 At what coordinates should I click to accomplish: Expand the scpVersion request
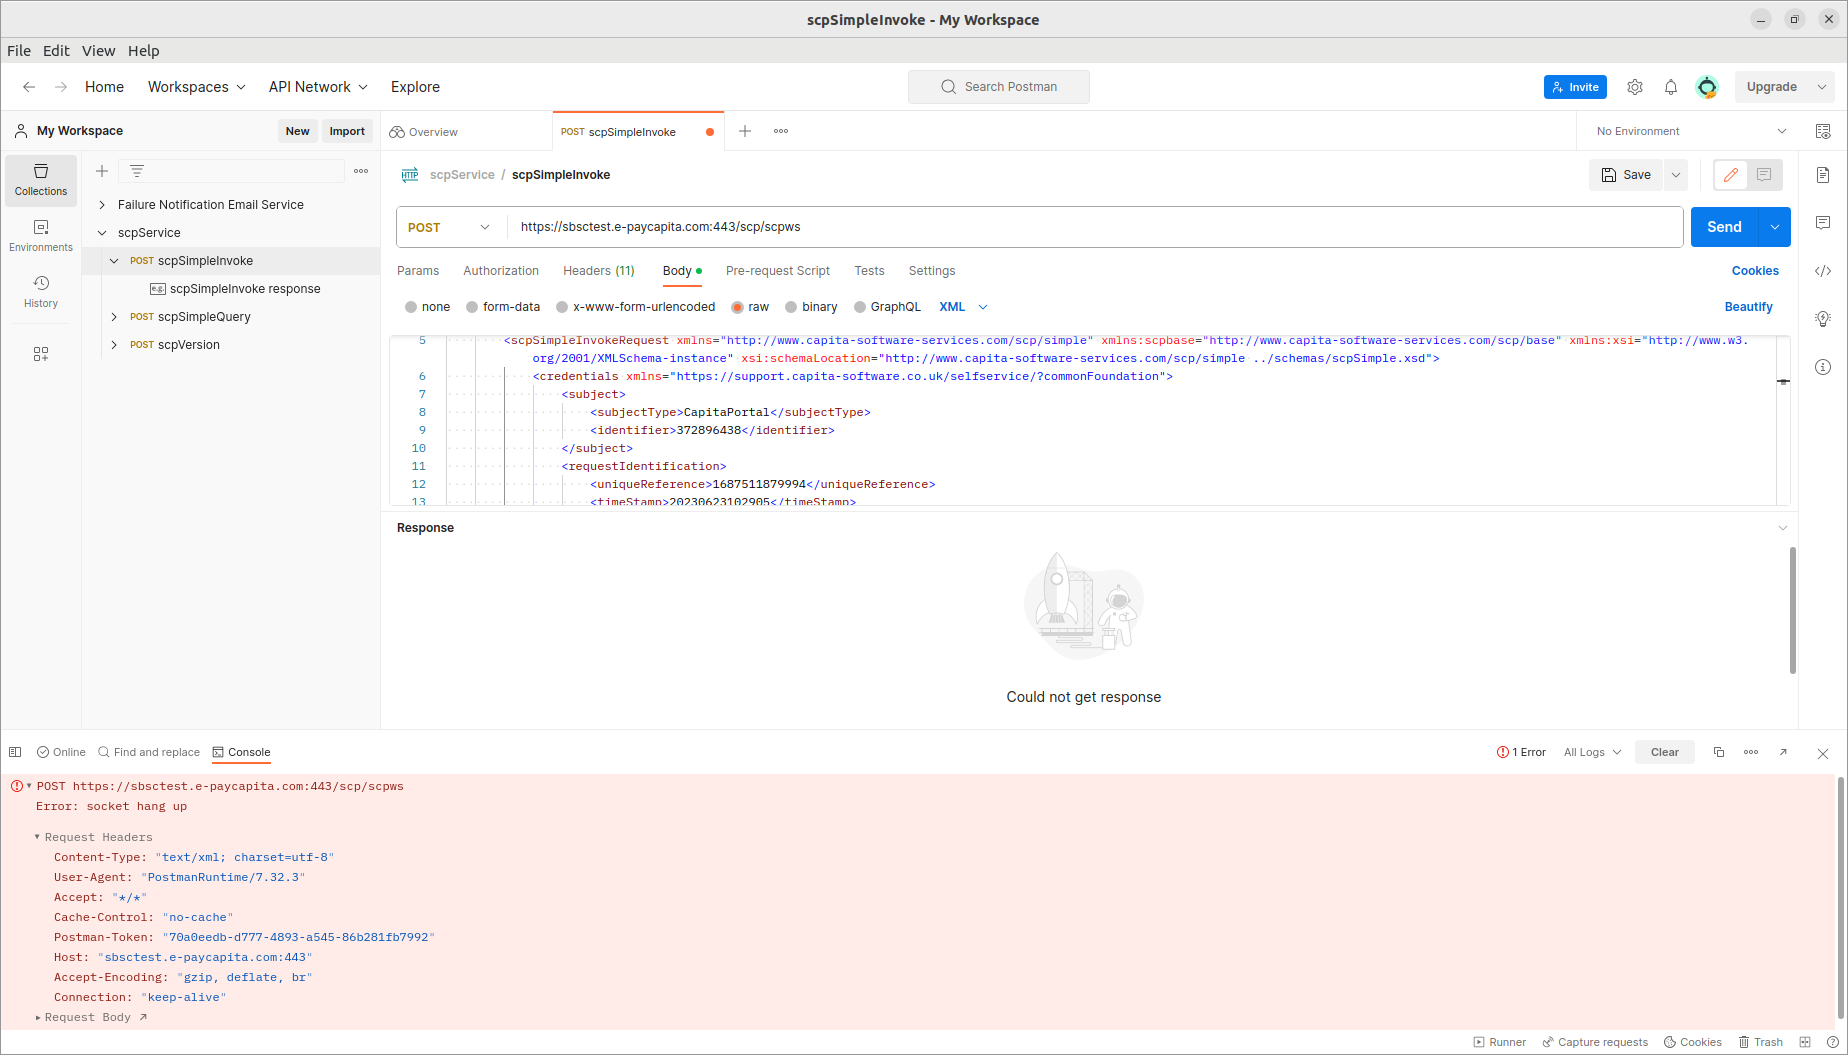(114, 345)
